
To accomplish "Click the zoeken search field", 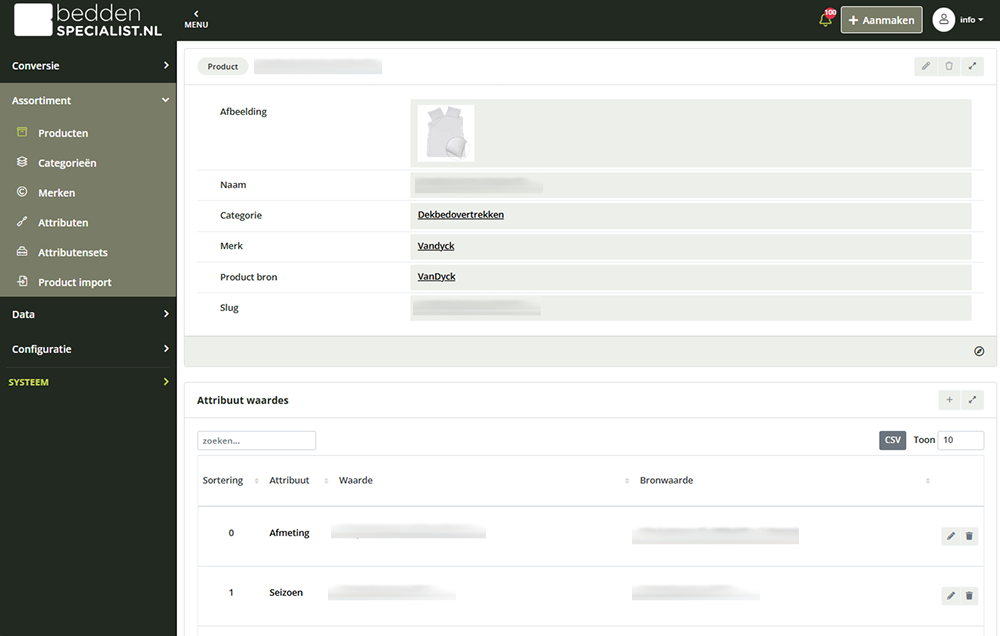I will (x=256, y=441).
